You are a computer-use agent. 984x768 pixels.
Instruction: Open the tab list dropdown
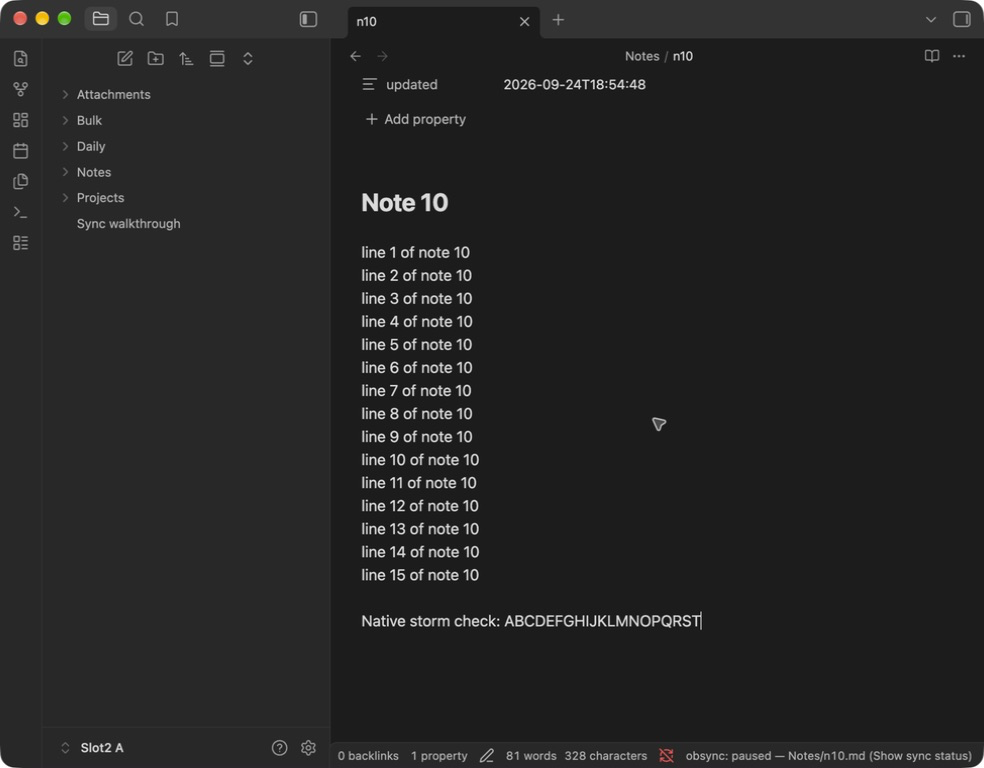[x=931, y=19]
